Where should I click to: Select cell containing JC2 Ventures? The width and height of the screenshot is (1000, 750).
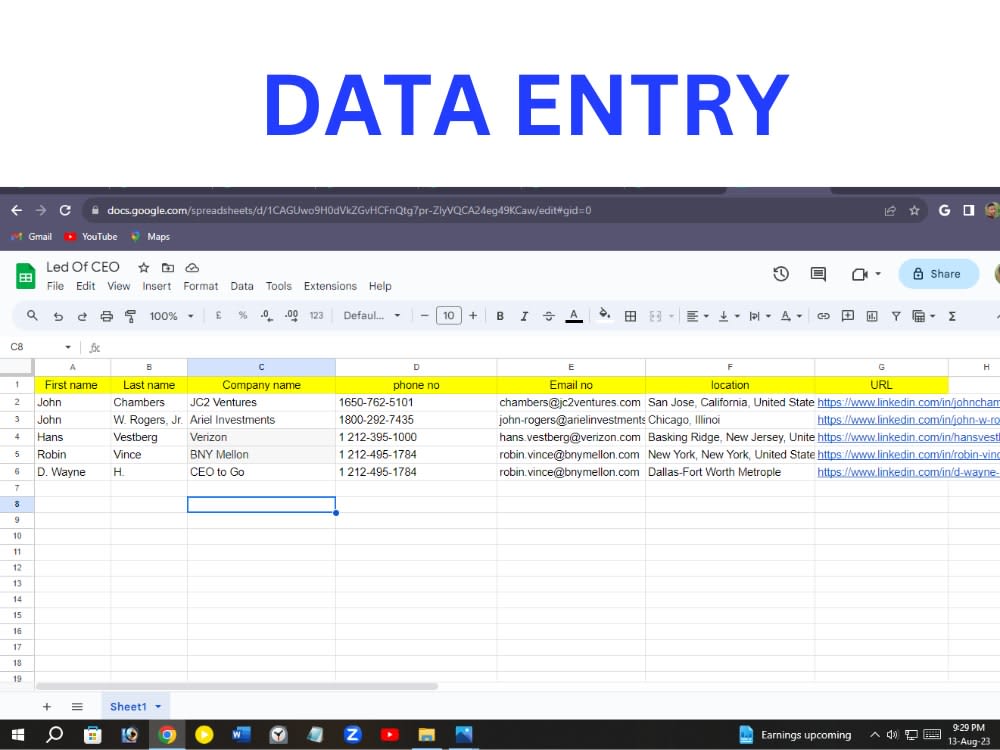(261, 402)
